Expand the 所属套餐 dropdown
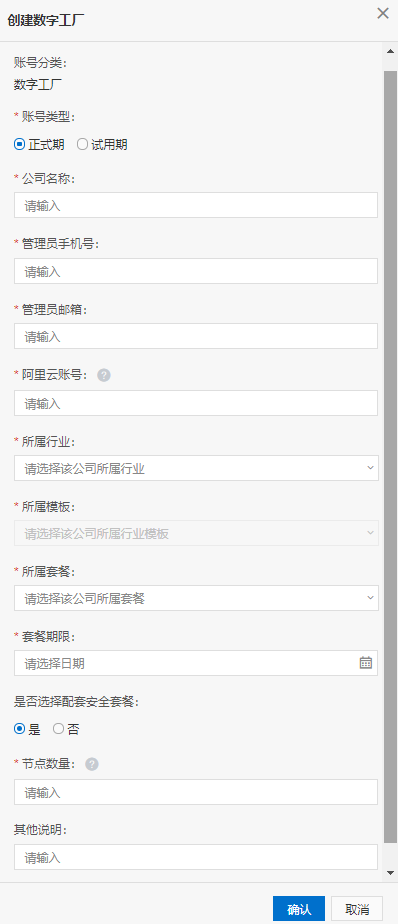This screenshot has width=398, height=924. pyautogui.click(x=196, y=598)
